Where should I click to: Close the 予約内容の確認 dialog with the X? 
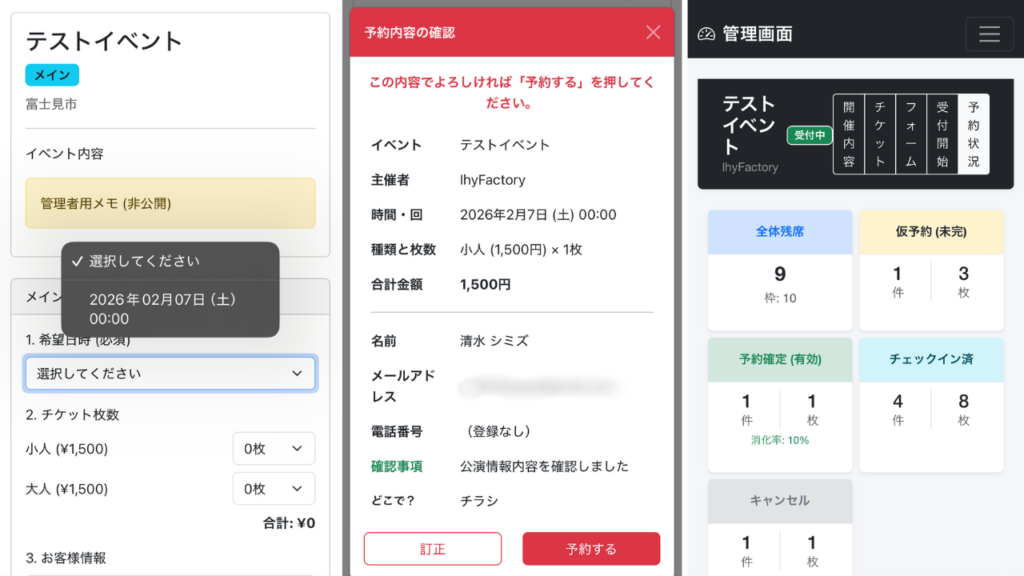(655, 32)
